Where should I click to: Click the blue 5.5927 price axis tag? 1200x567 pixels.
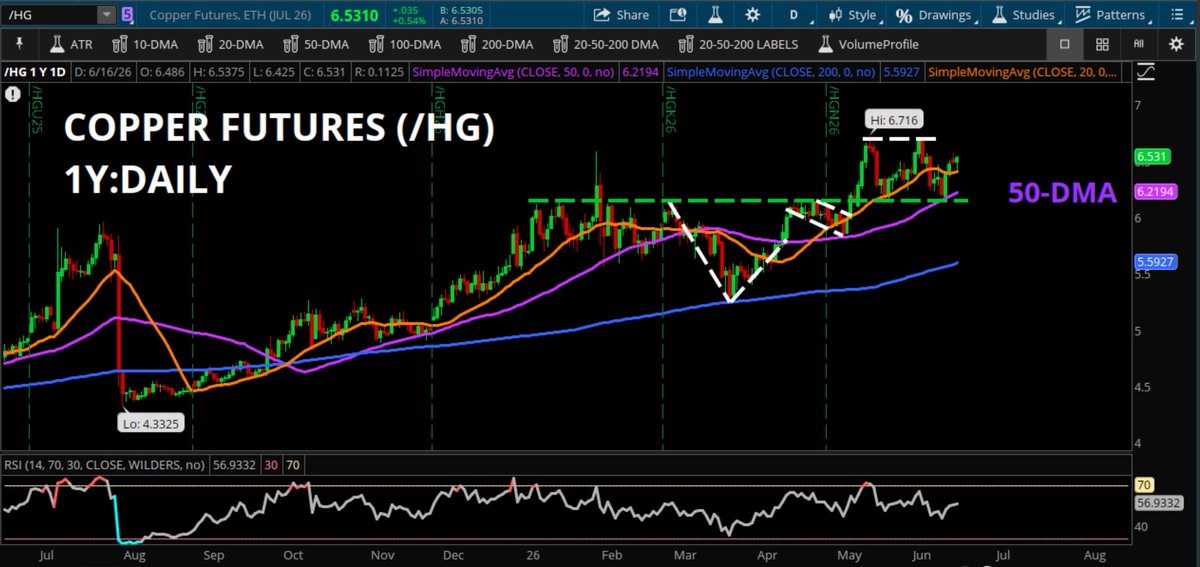point(1155,261)
